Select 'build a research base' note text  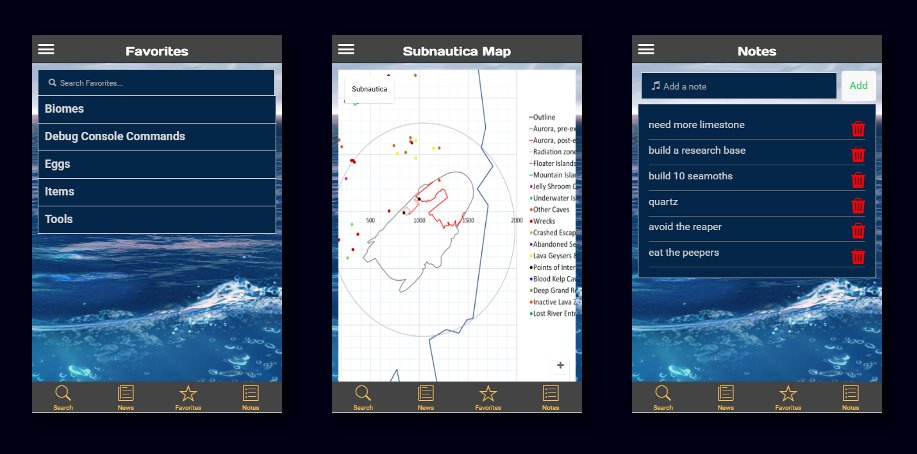697,150
